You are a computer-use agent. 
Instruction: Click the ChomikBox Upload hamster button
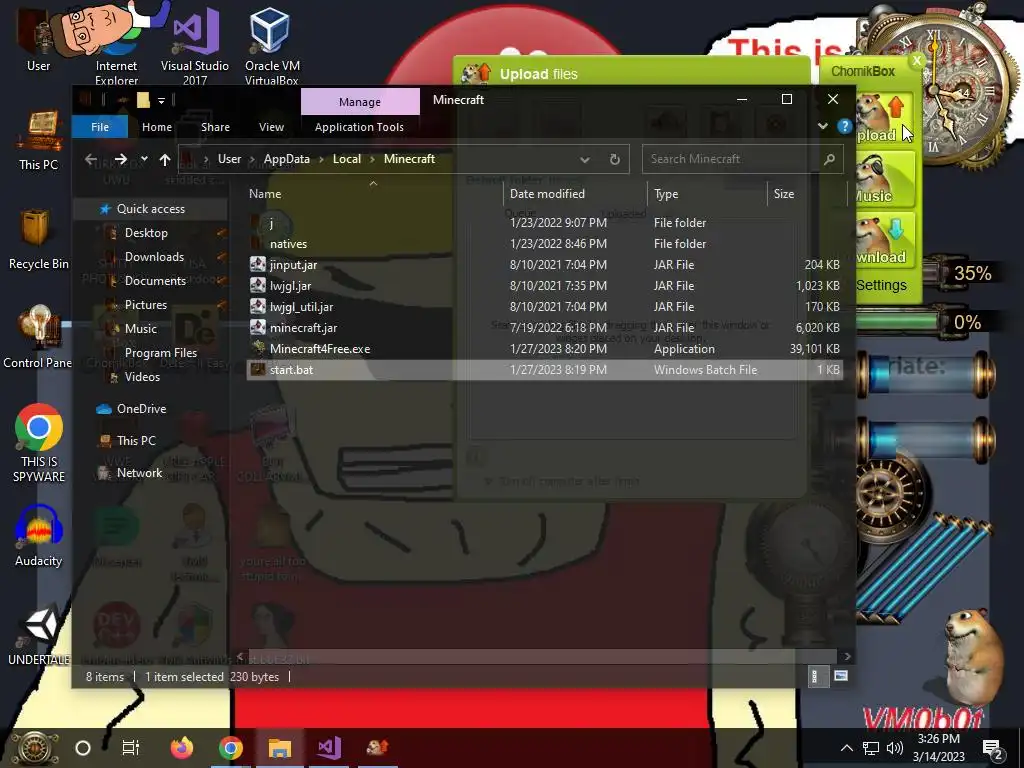[x=883, y=119]
